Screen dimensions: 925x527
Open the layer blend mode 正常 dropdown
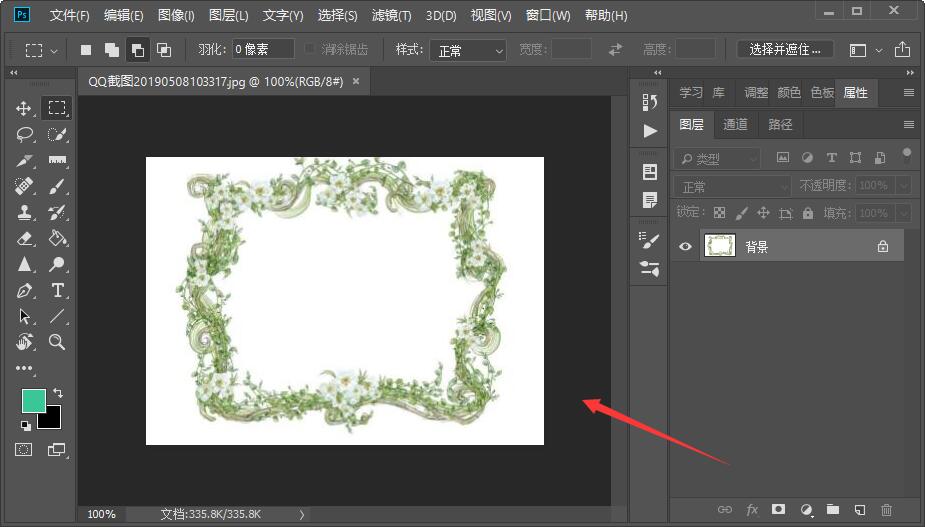click(x=732, y=186)
